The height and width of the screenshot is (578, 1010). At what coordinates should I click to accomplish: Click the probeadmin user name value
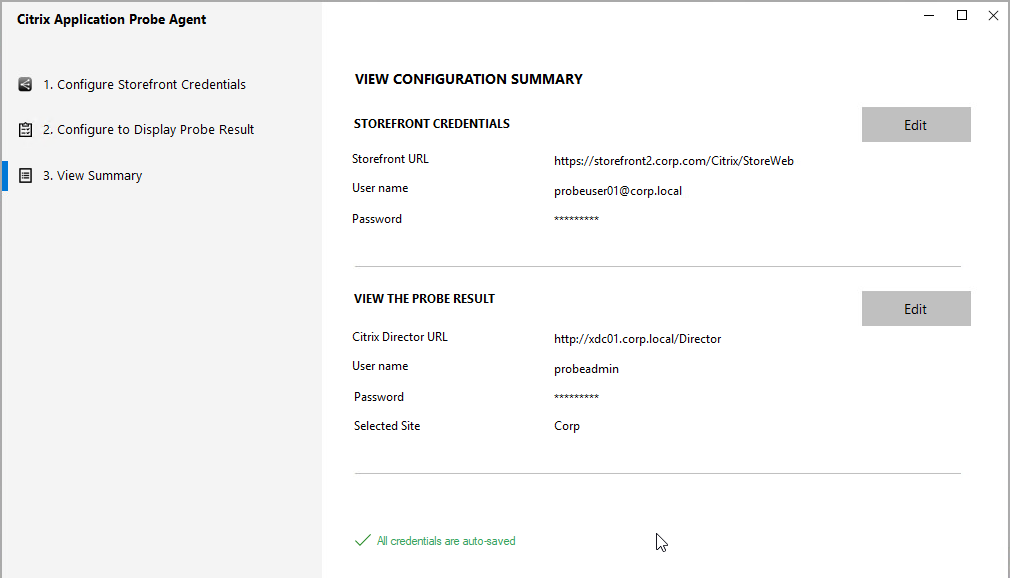(x=586, y=369)
